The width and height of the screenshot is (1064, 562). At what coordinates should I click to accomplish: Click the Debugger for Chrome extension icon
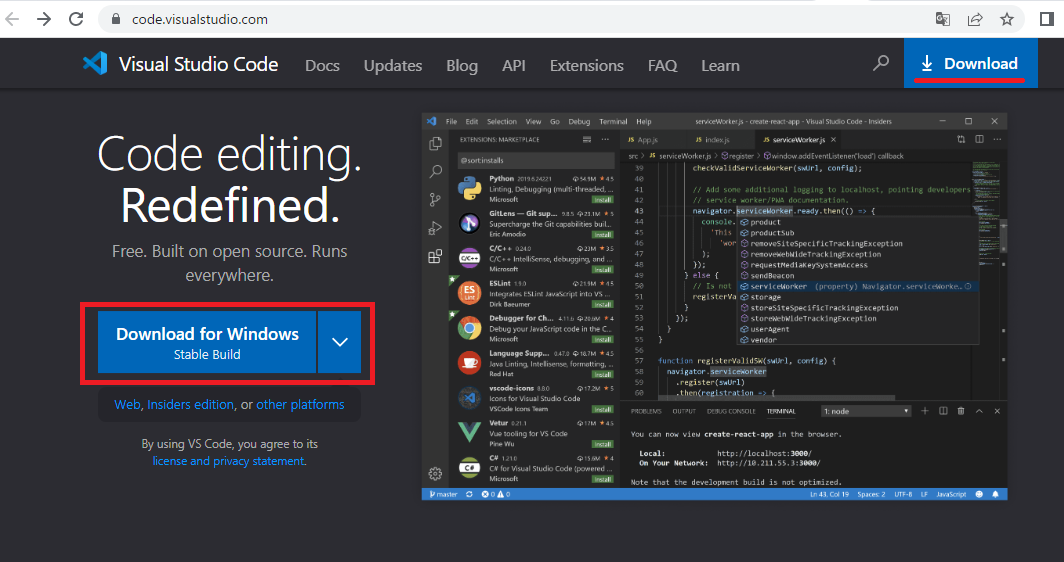(x=470, y=328)
